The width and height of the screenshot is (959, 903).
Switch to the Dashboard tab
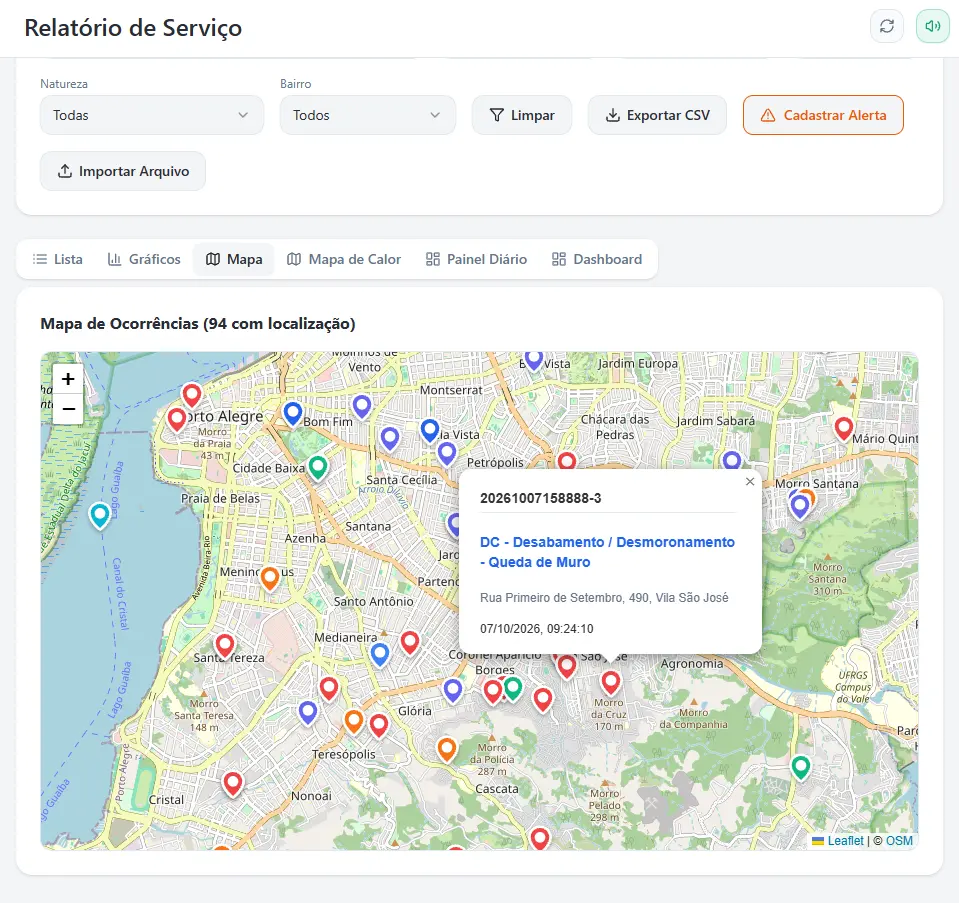[597, 259]
